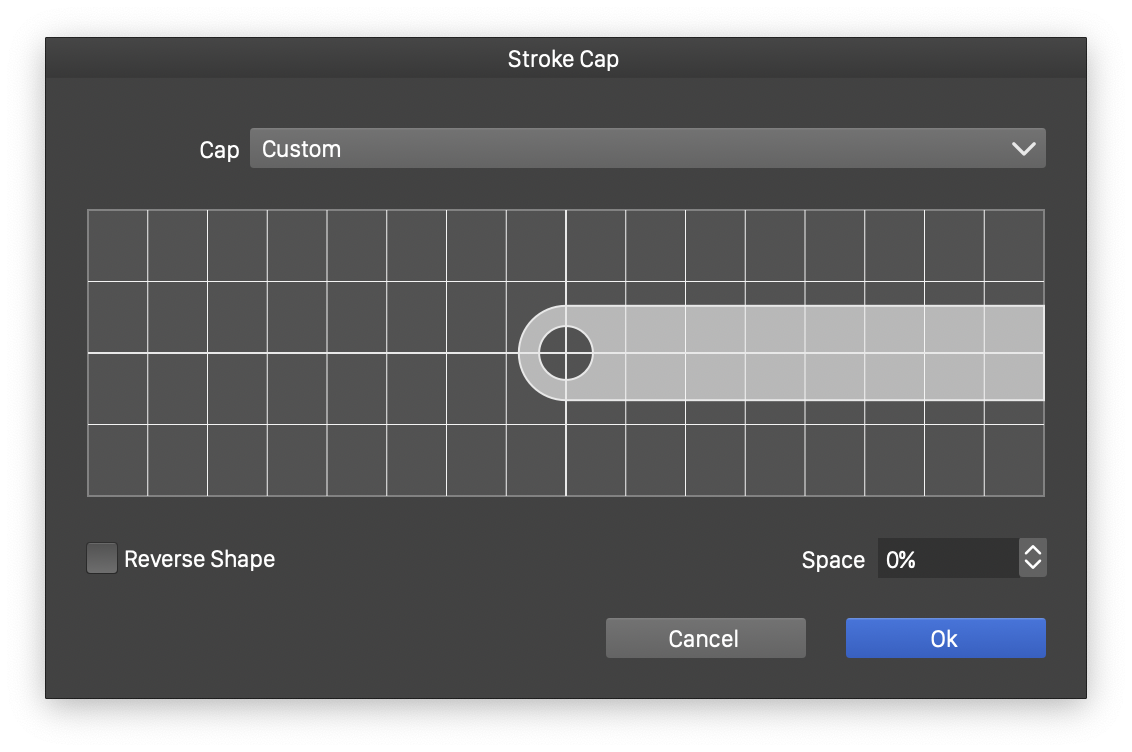Enable the Reverse Shape checkbox
The height and width of the screenshot is (752, 1132).
tap(101, 558)
